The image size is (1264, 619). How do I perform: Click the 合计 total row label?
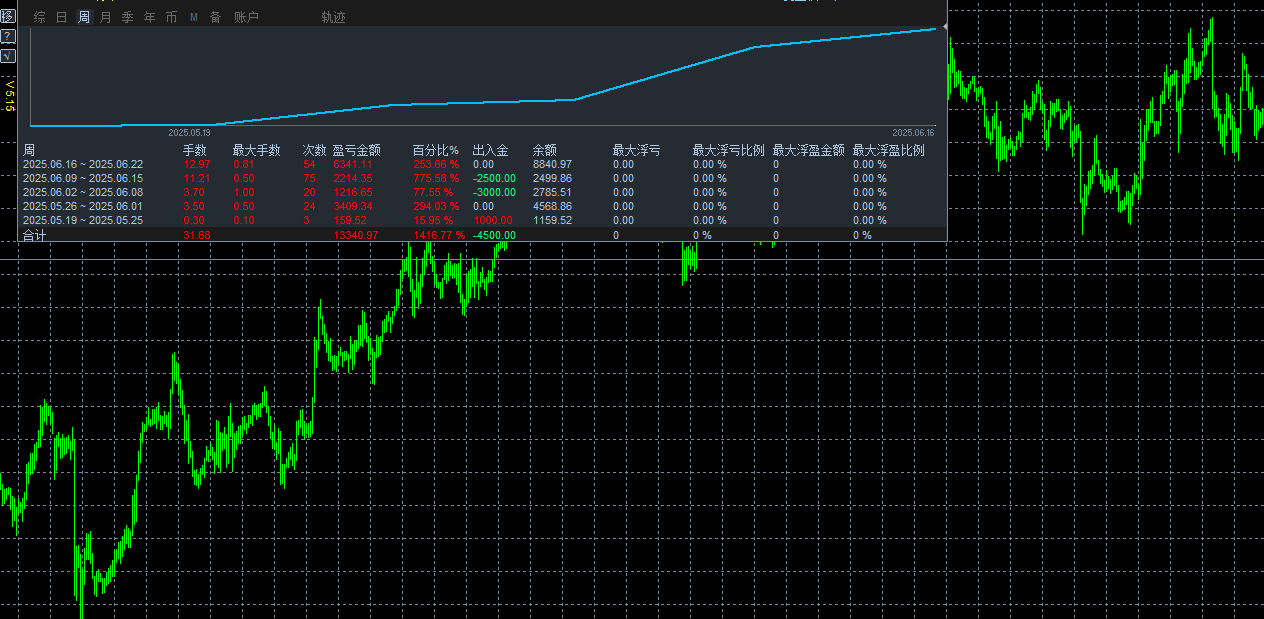click(x=35, y=235)
